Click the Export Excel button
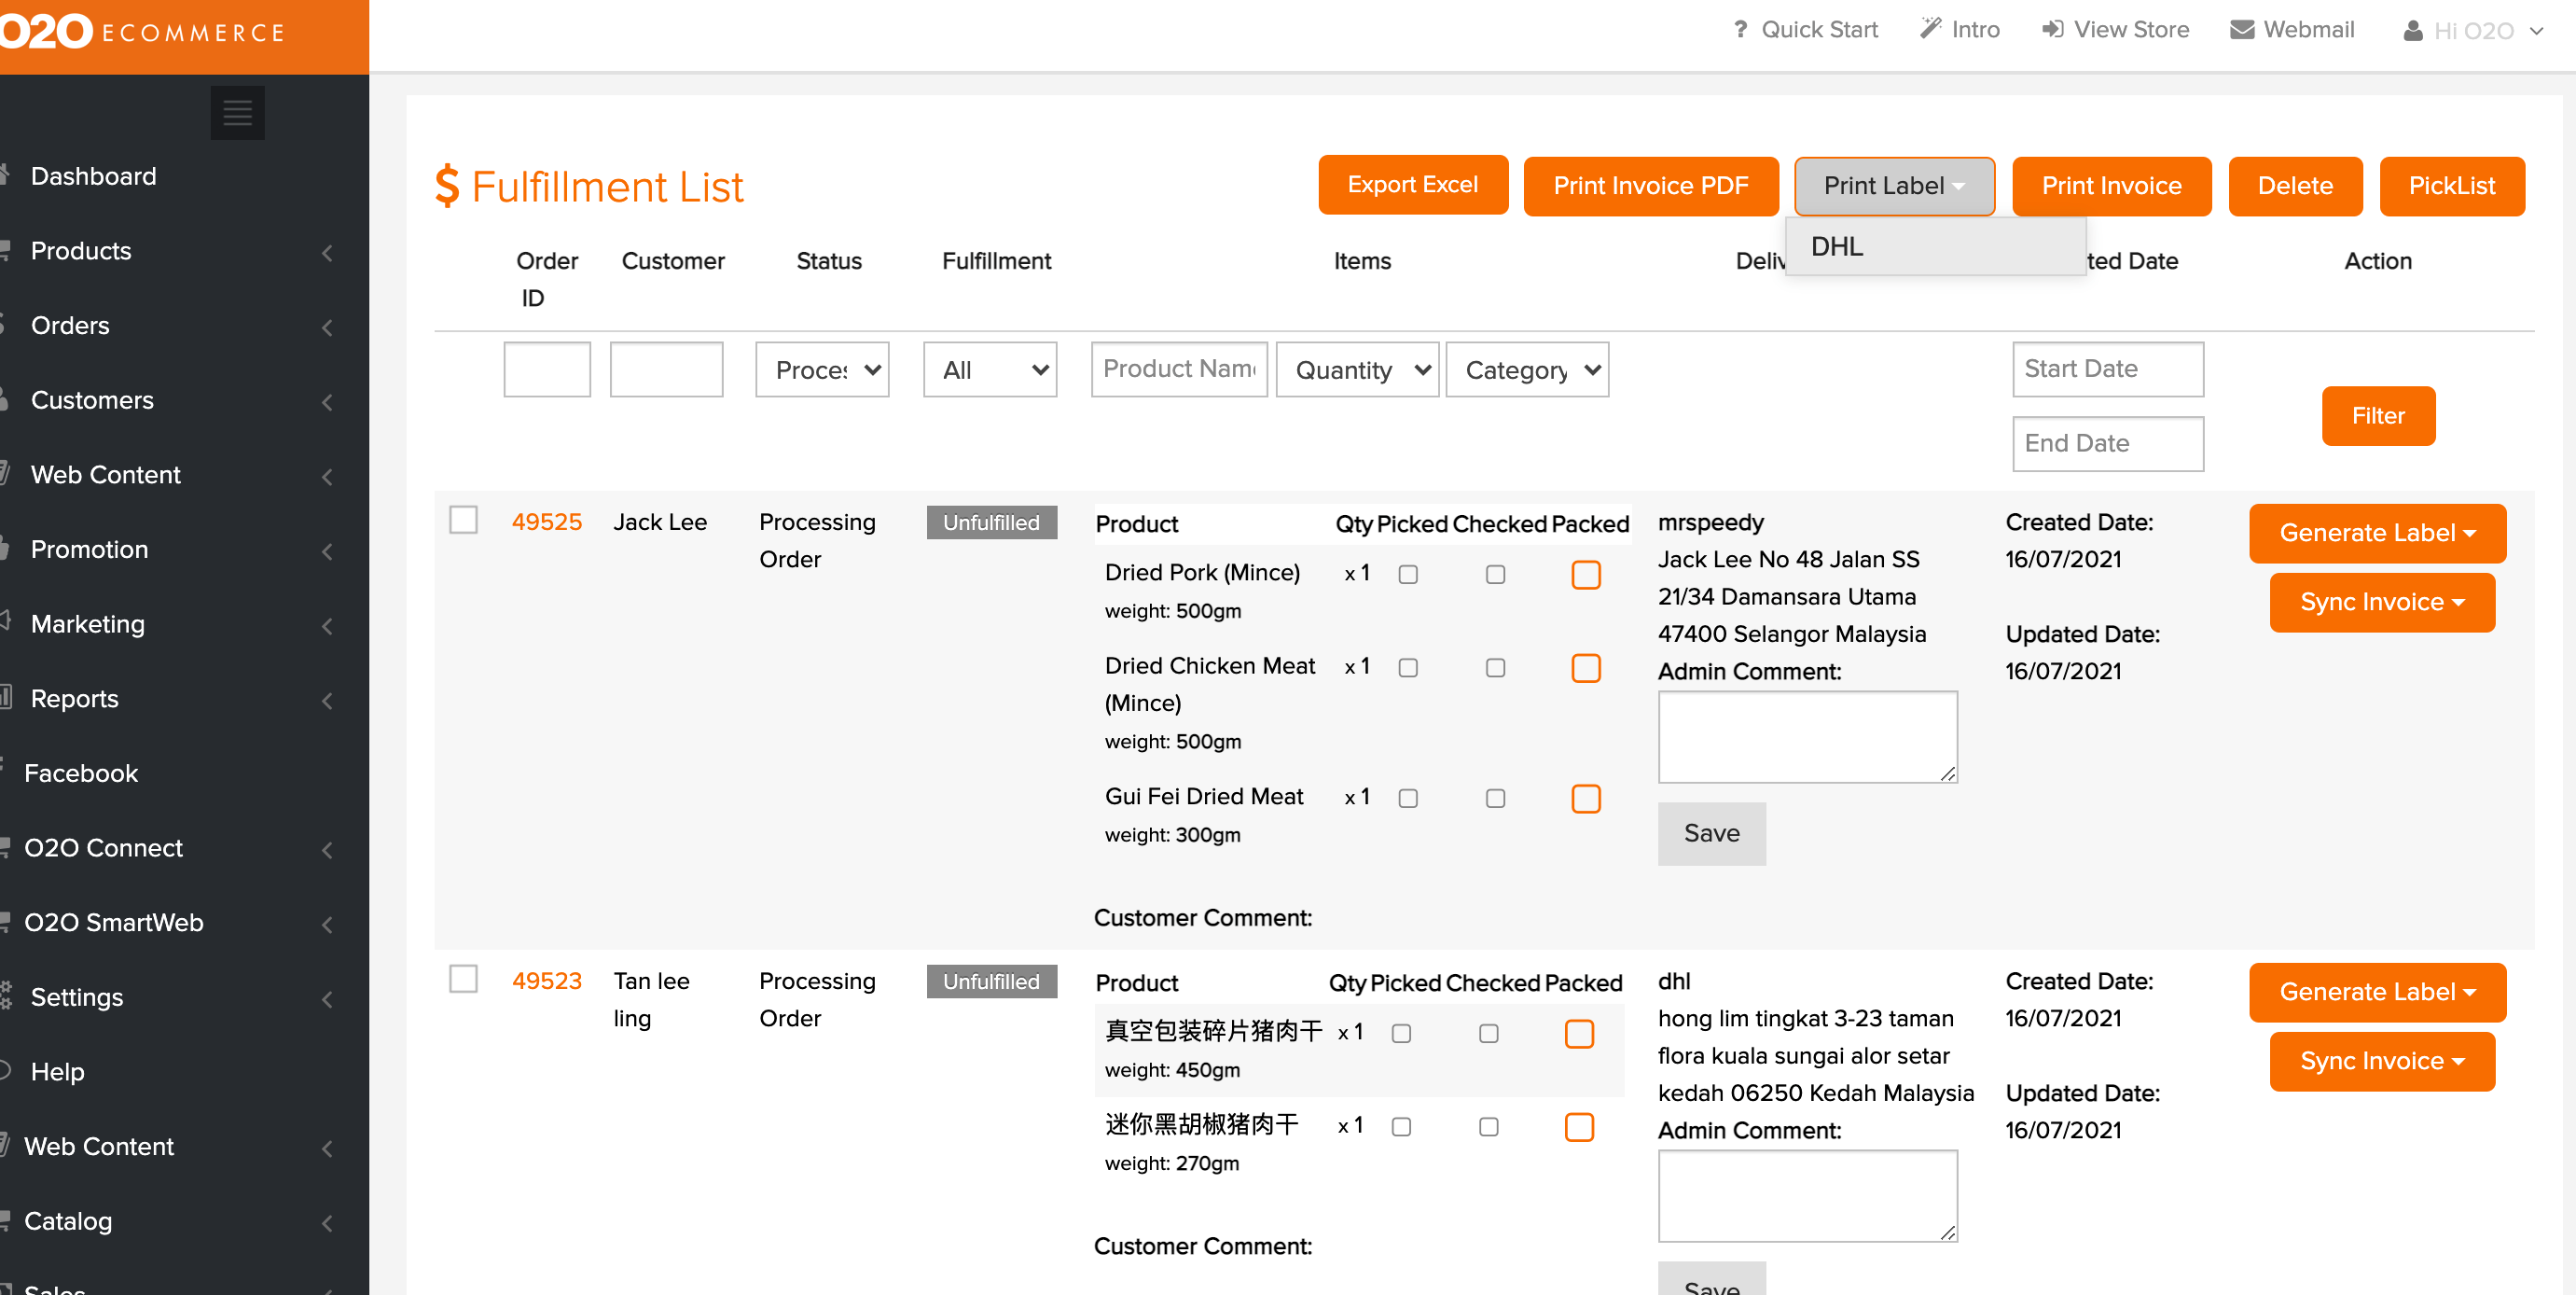The width and height of the screenshot is (2576, 1295). pyautogui.click(x=1412, y=185)
